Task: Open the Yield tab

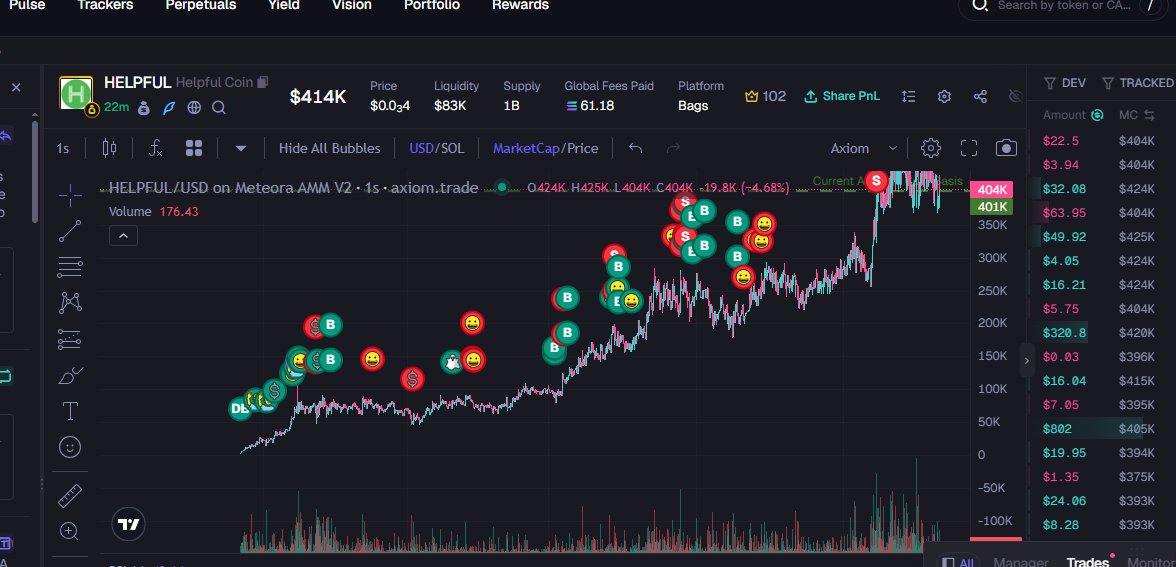Action: (284, 5)
